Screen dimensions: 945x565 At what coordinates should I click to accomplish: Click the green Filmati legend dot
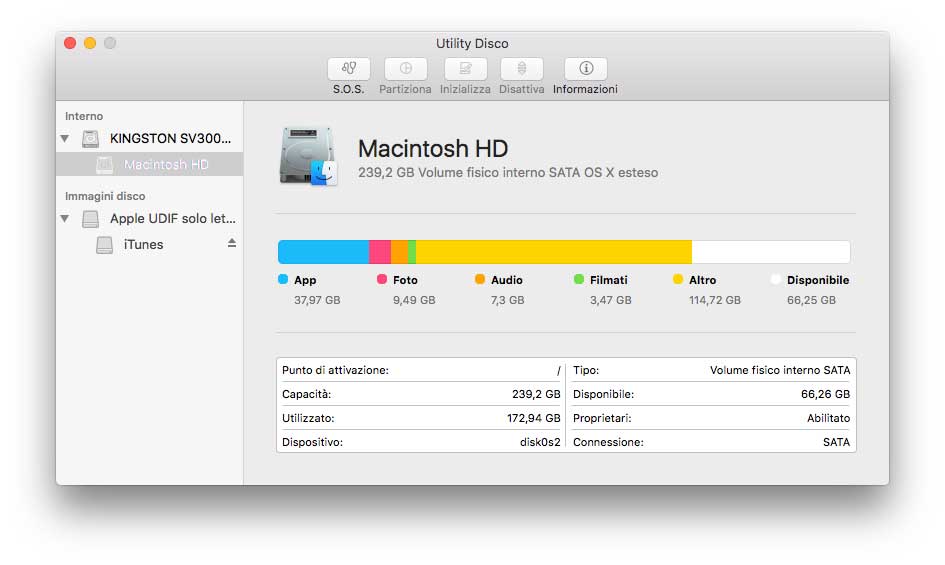[579, 280]
